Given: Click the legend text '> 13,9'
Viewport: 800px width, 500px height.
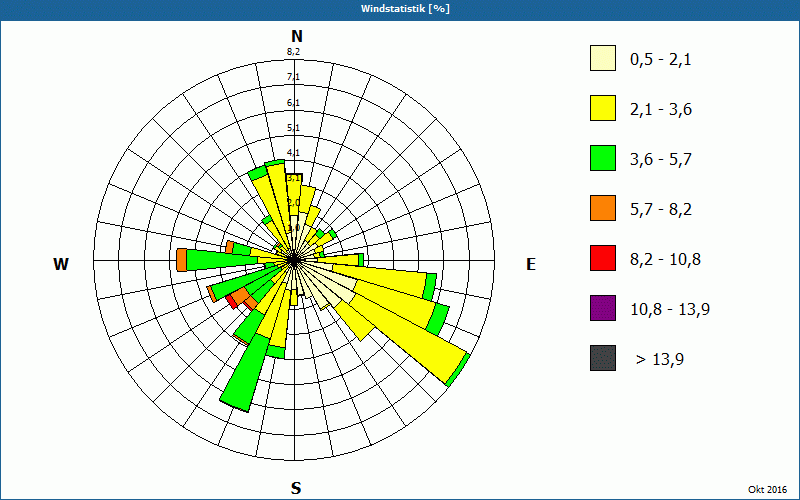Looking at the screenshot, I should pos(660,360).
